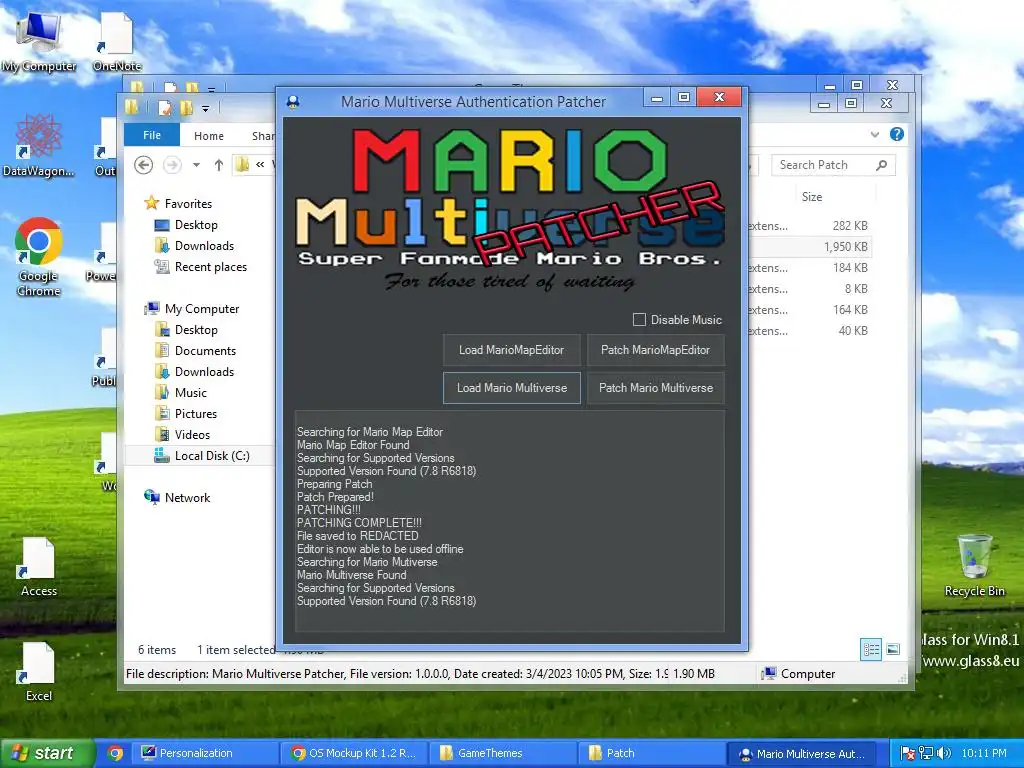
Task: Click the quick access toolbar dropdown
Action: pyautogui.click(x=205, y=108)
